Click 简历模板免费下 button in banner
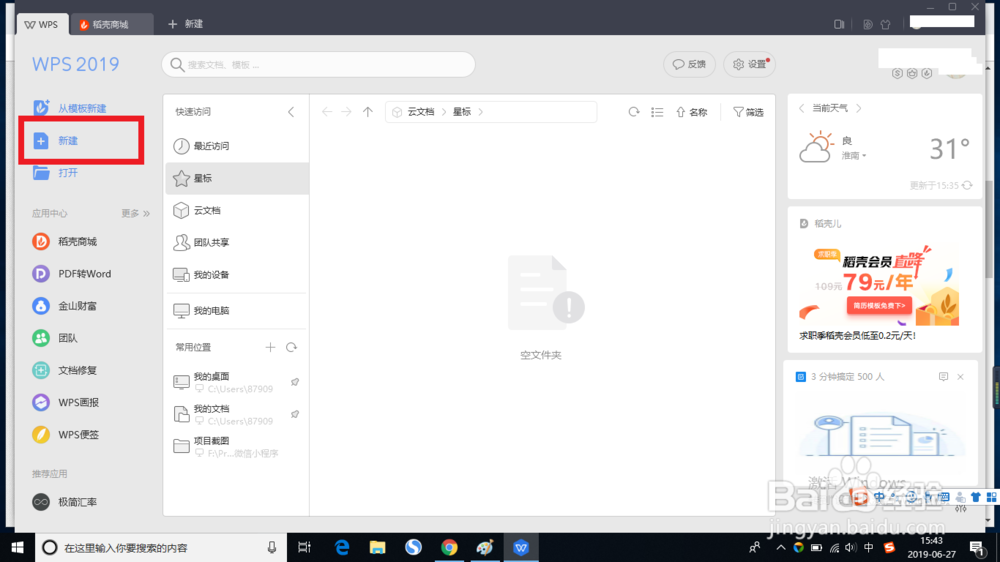Screen dimensions: 1000x562 [879, 306]
